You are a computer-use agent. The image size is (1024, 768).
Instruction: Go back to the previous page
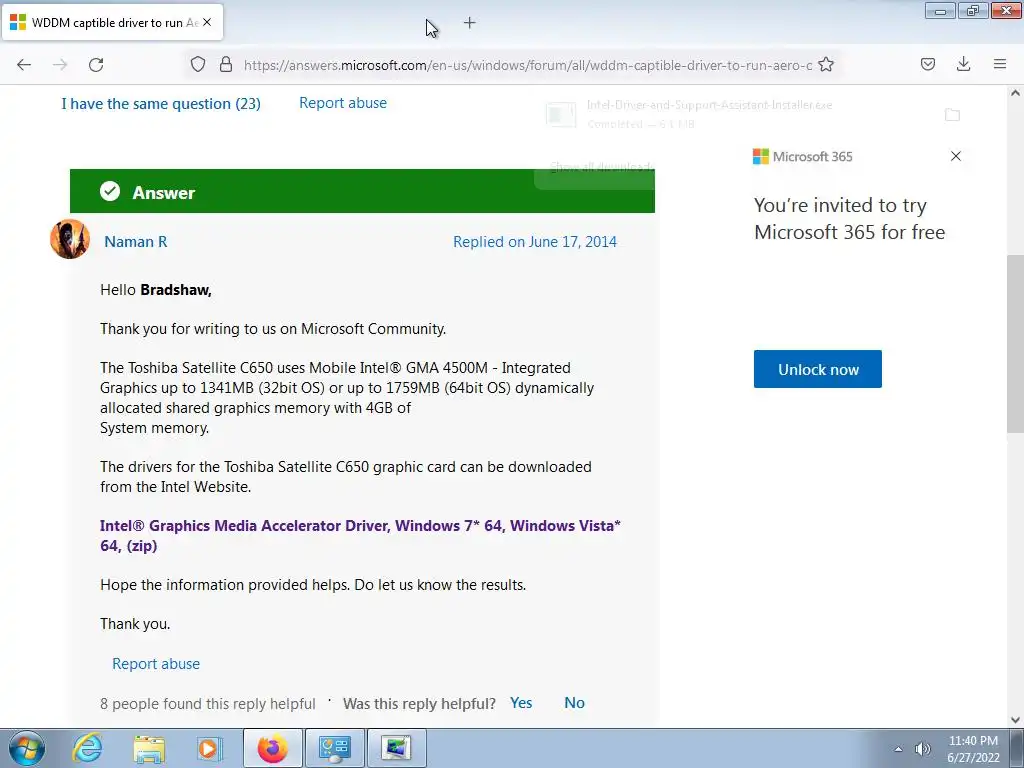click(24, 65)
